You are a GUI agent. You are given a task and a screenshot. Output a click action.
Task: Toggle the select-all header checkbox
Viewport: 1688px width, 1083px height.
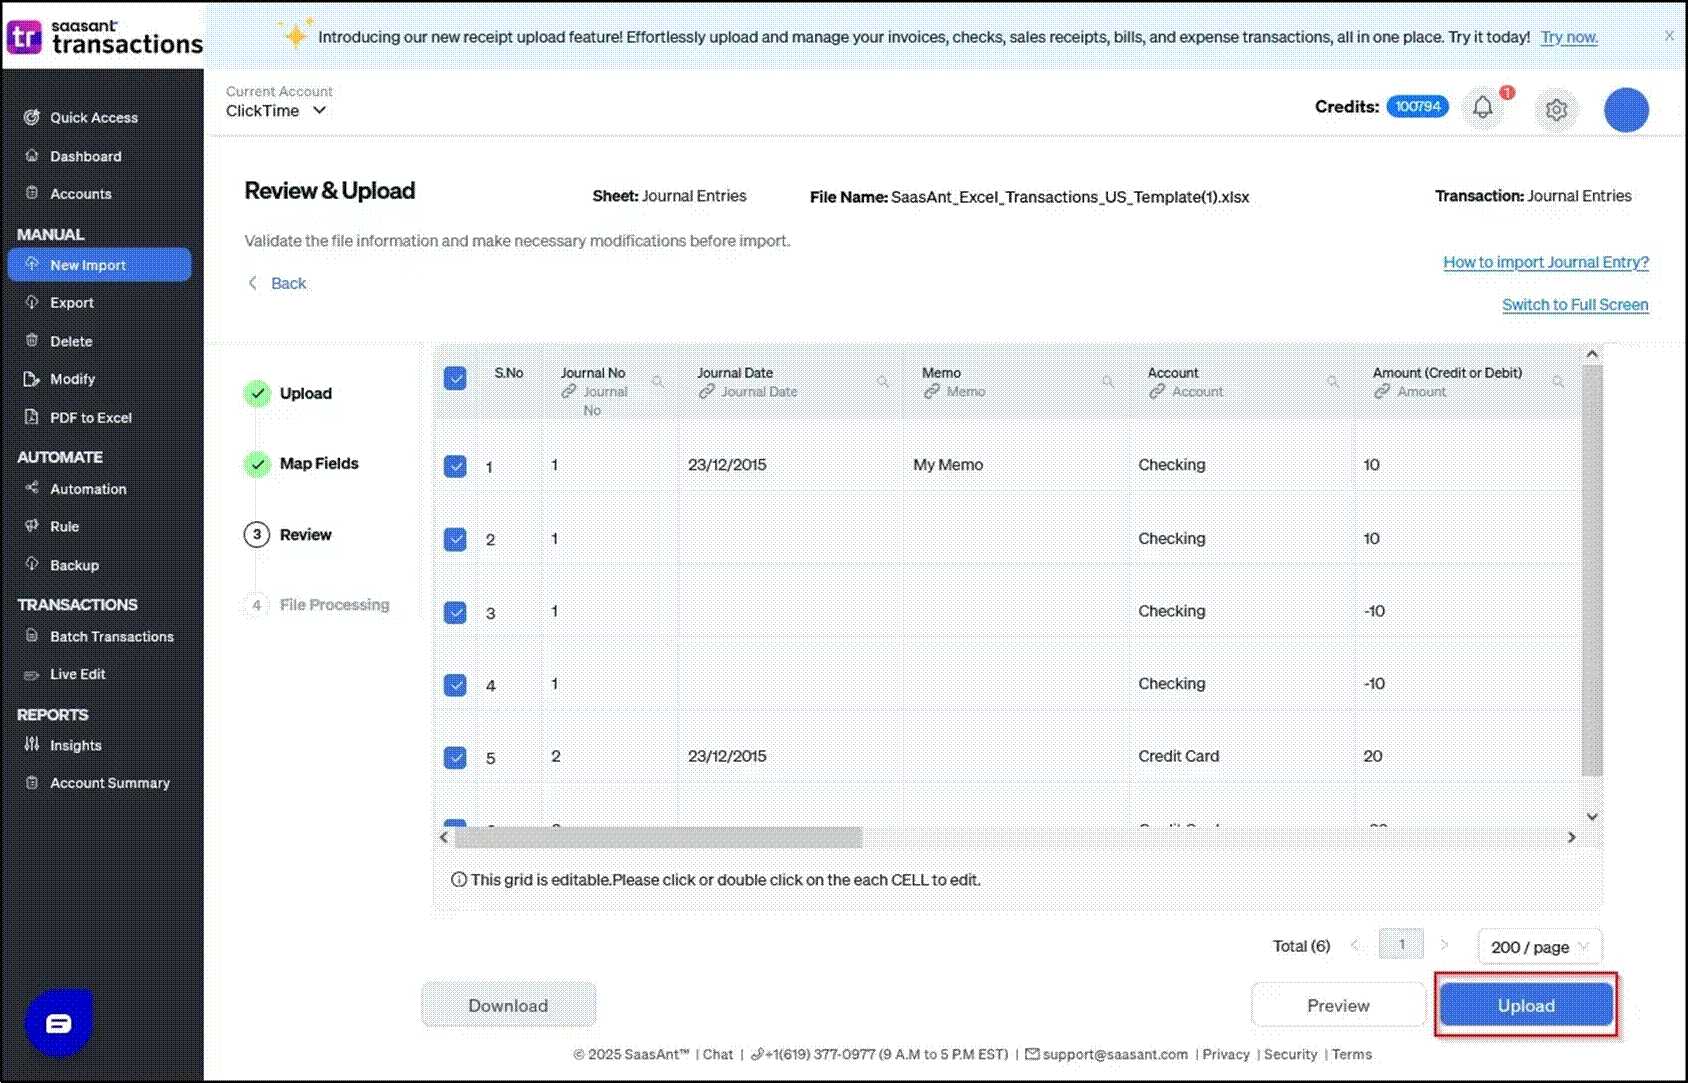pos(455,378)
